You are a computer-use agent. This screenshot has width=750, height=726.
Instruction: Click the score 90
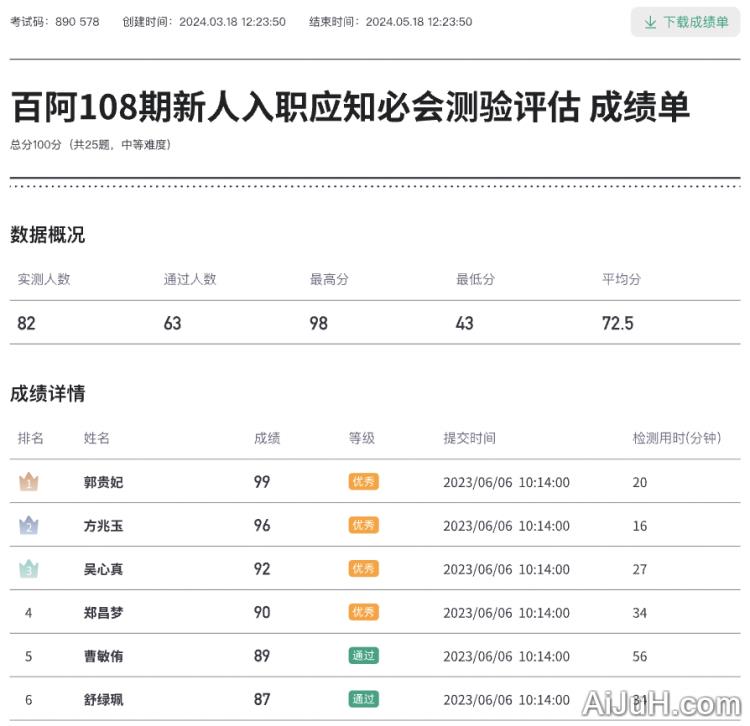262,612
